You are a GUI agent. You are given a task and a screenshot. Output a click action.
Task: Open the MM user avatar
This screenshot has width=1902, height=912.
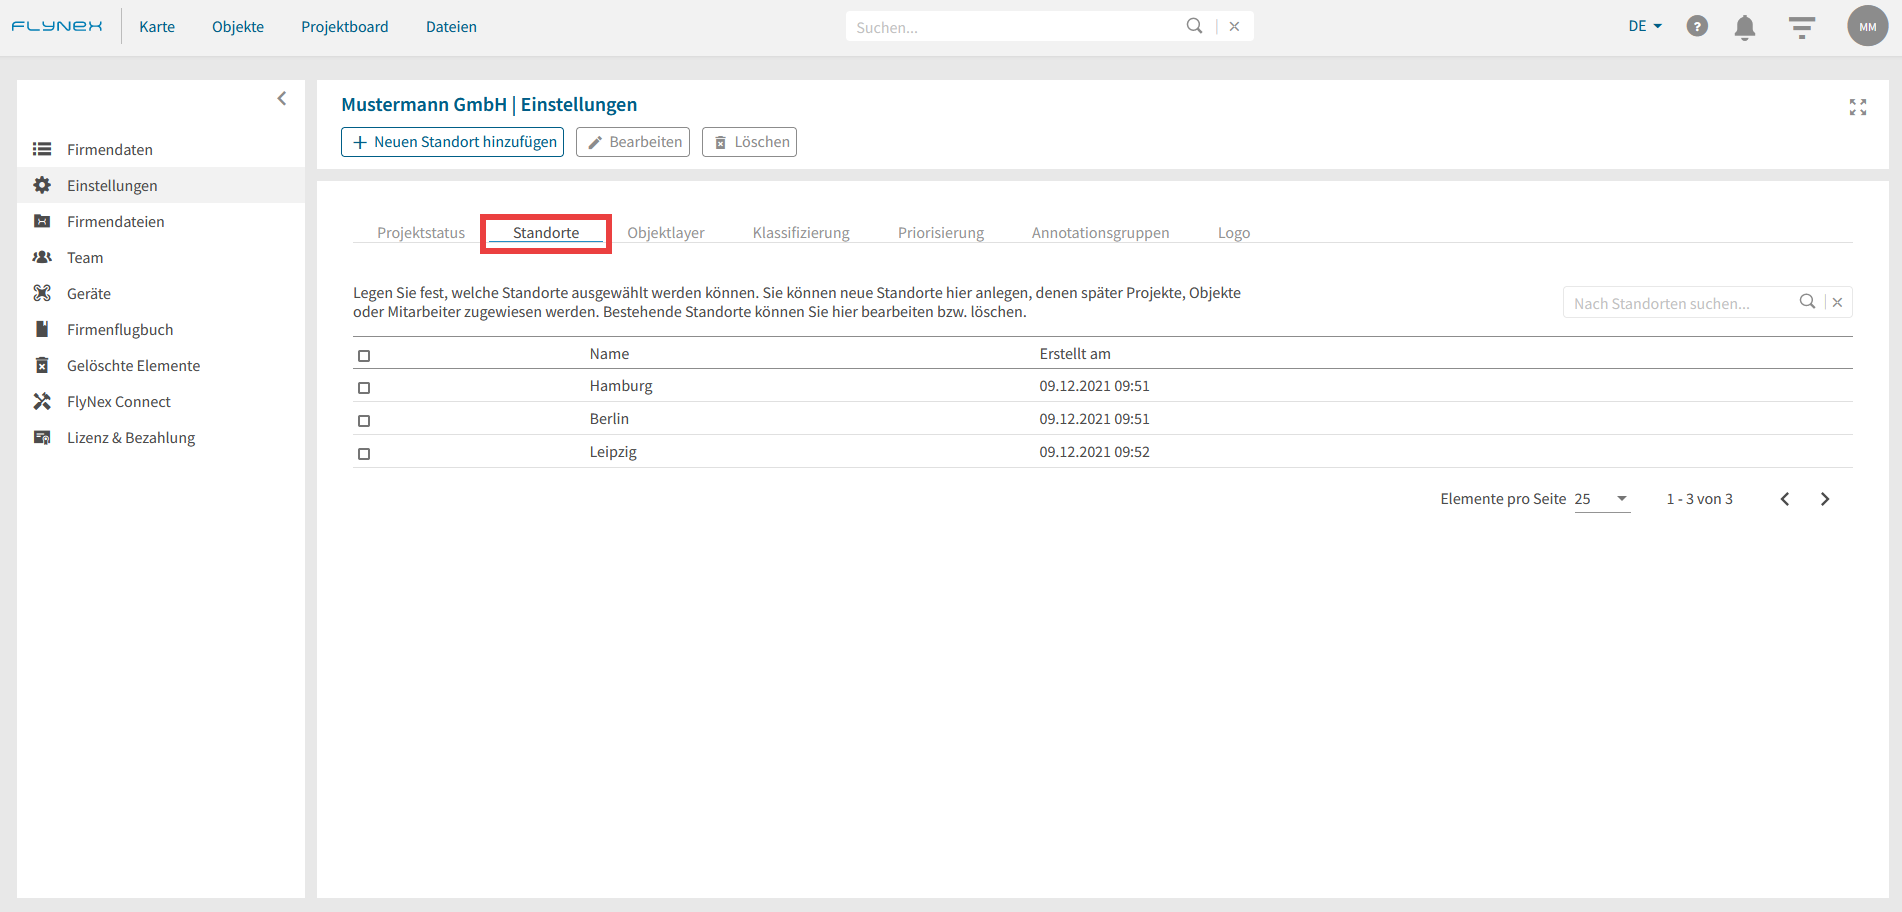(1867, 27)
